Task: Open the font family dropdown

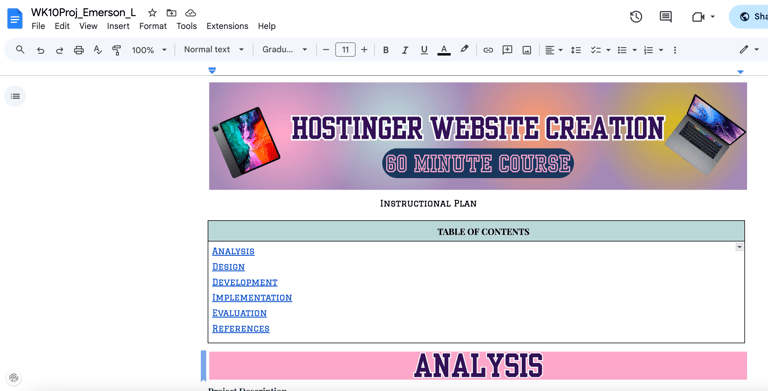Action: (x=284, y=49)
